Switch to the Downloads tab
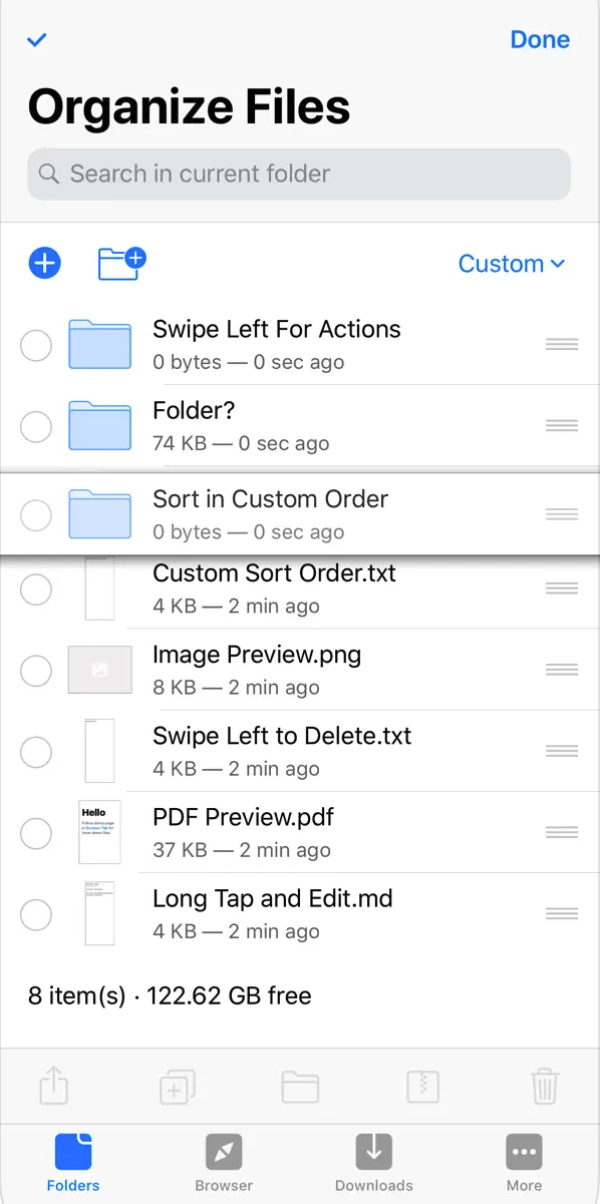 point(374,1163)
